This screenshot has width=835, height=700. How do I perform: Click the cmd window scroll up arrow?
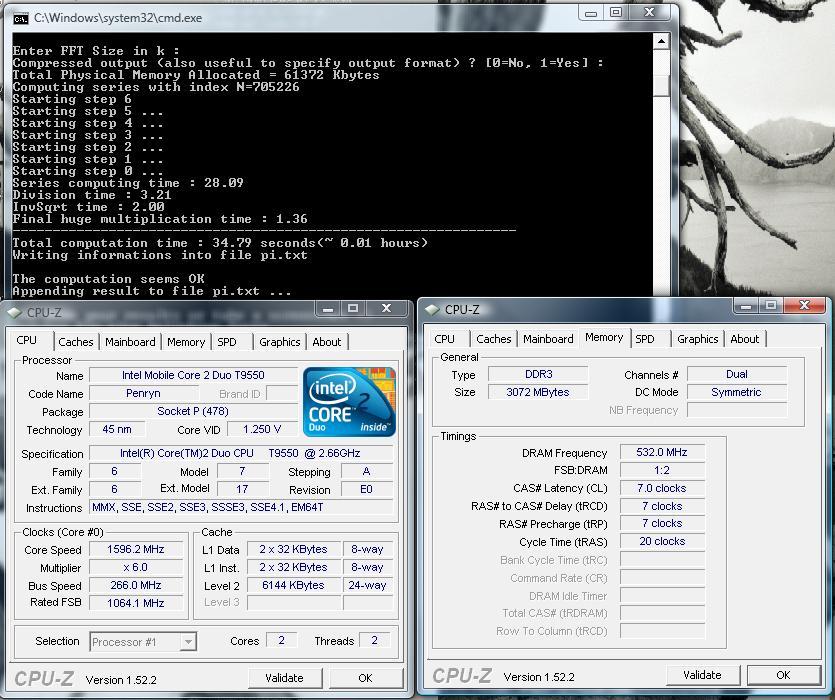pos(661,41)
